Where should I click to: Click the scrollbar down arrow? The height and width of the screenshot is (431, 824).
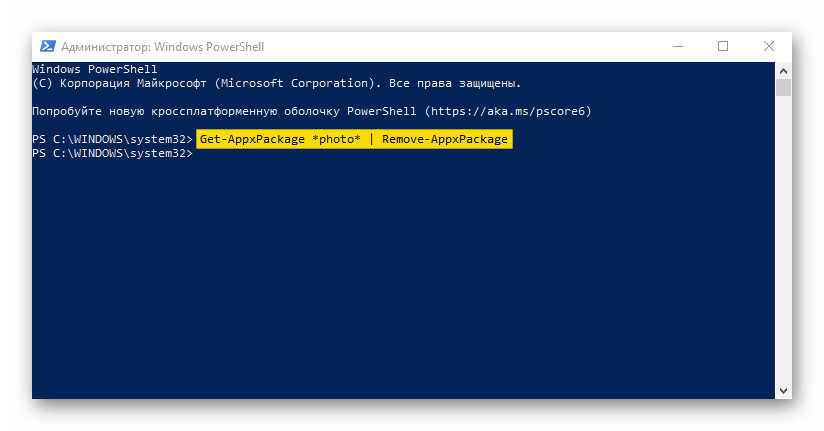783,391
